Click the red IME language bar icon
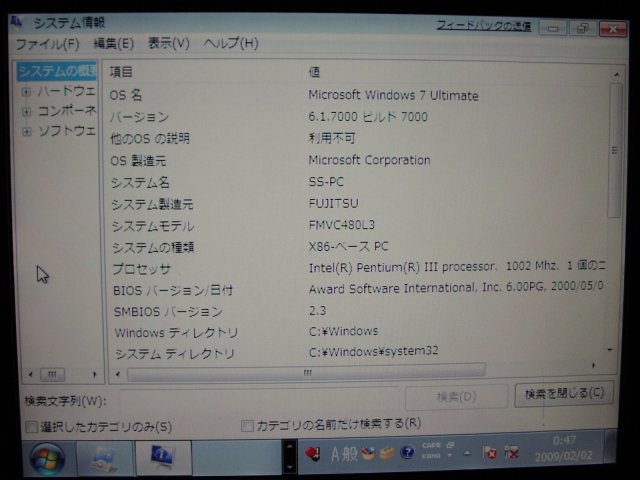The height and width of the screenshot is (480, 640). pyautogui.click(x=312, y=453)
